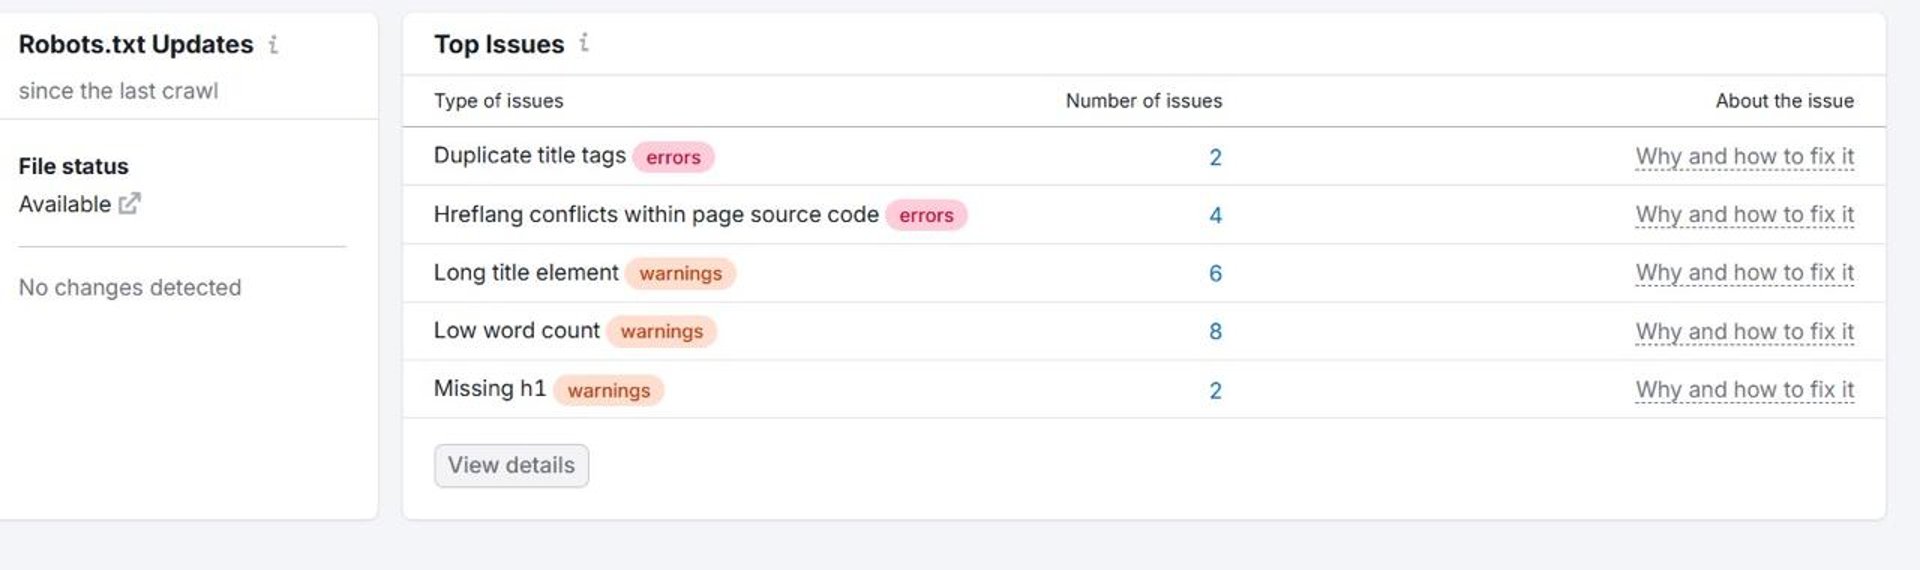Click the info icon beside Robots.txt Updates

[273, 45]
